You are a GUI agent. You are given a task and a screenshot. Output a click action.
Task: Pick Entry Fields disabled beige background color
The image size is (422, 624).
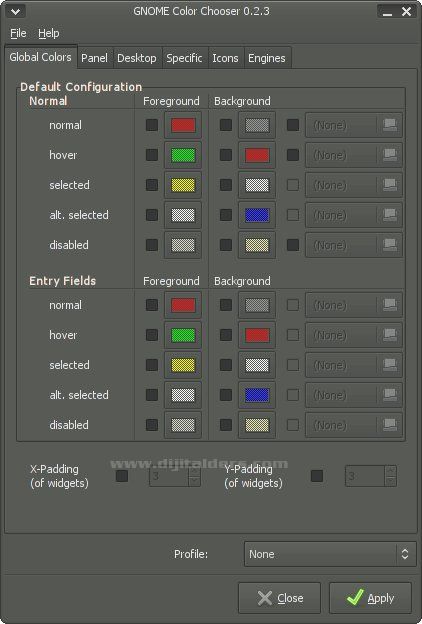(x=257, y=425)
